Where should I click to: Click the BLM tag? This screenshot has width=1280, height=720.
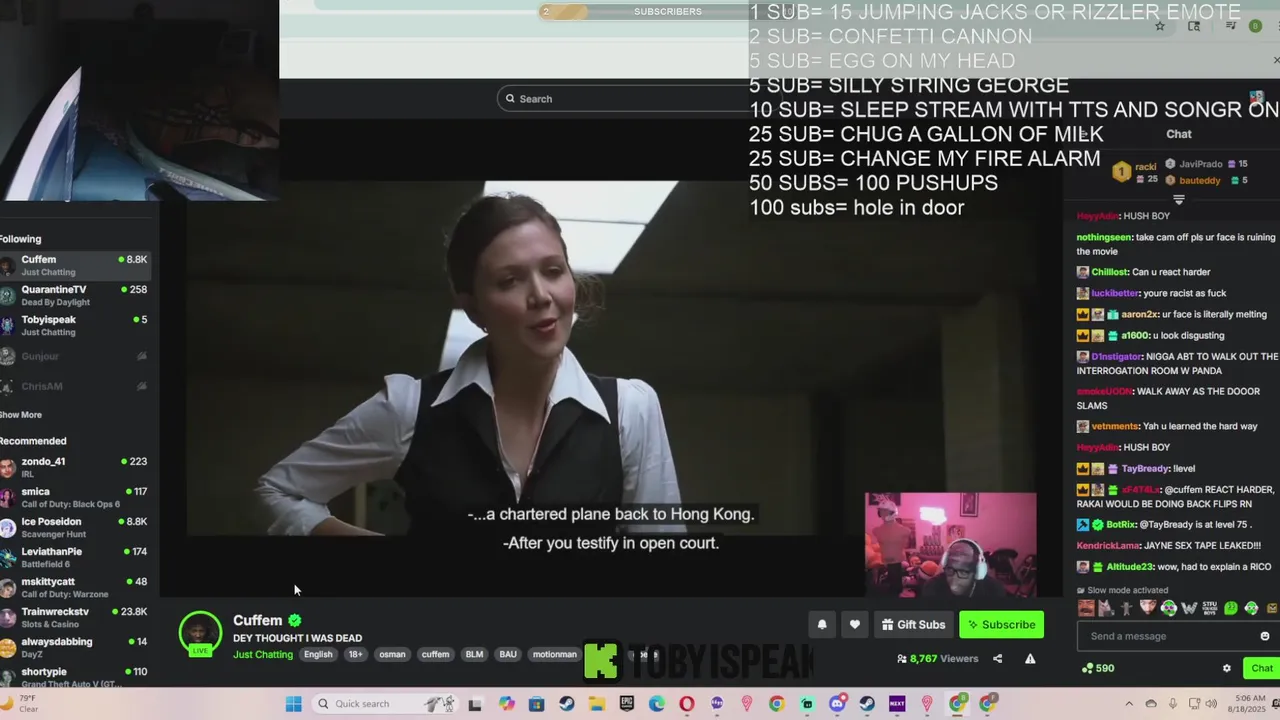[x=474, y=655]
